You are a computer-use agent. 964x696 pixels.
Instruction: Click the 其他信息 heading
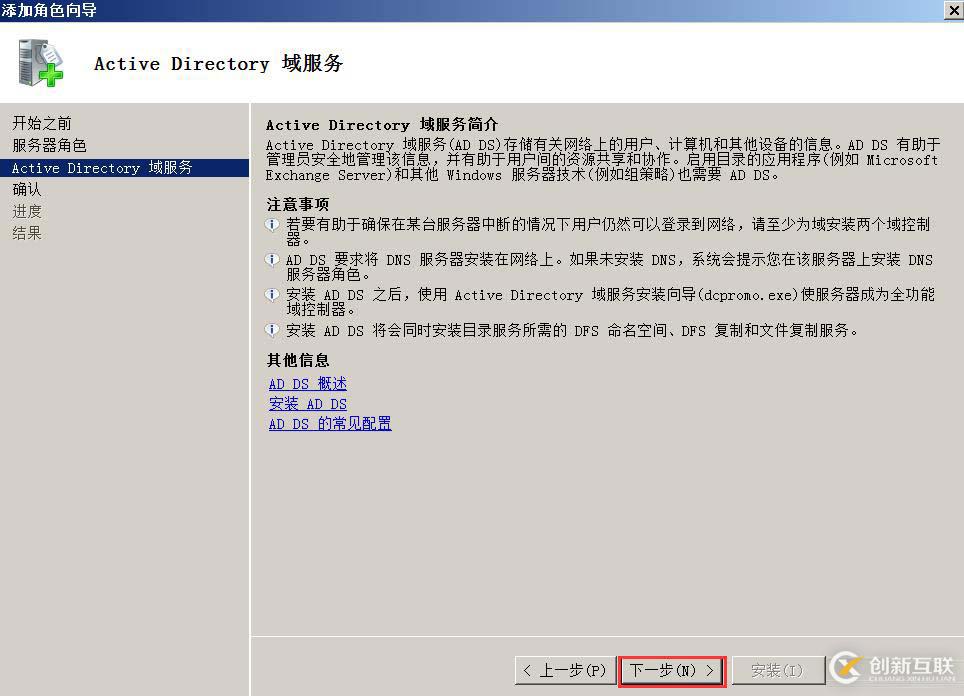click(x=298, y=360)
